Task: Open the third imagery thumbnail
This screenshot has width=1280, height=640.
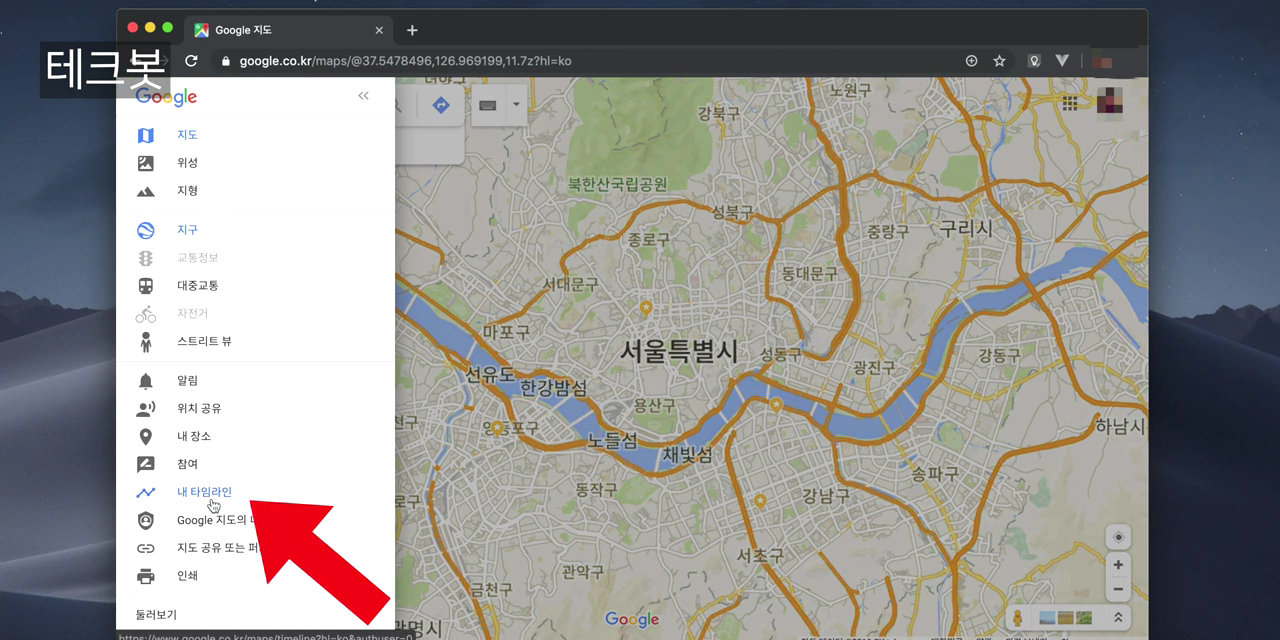Action: [x=1084, y=617]
